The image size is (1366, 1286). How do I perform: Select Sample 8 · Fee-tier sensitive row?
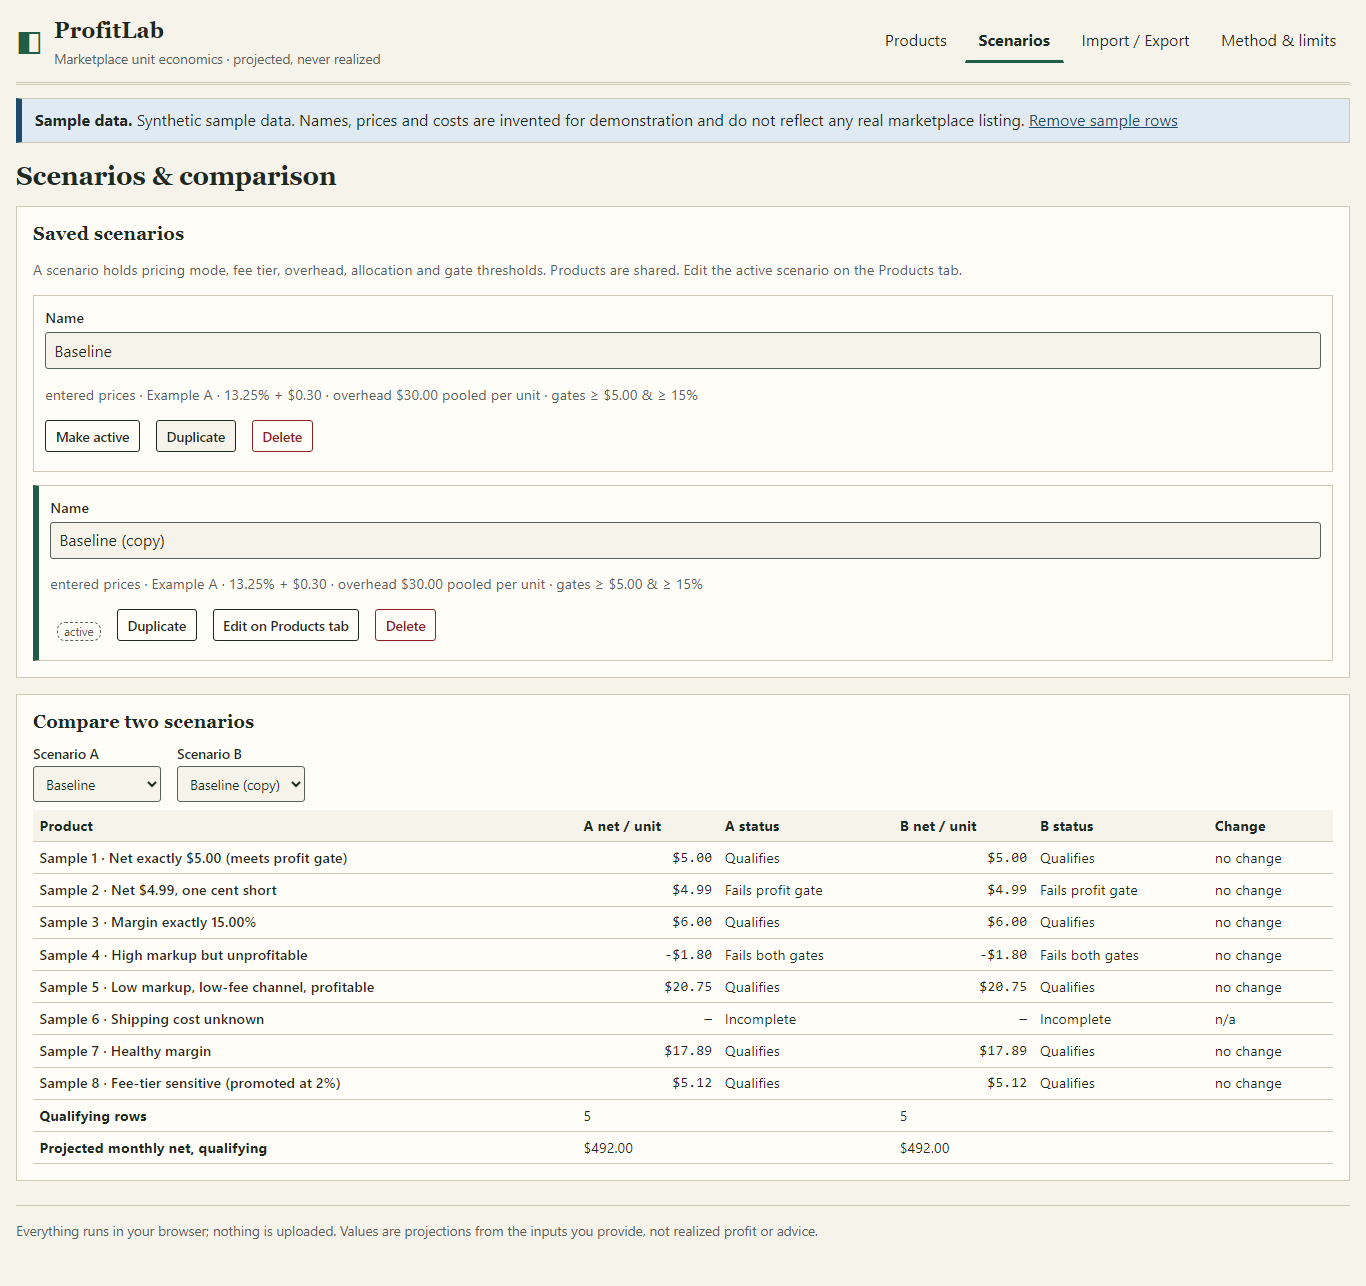pyautogui.click(x=683, y=1083)
